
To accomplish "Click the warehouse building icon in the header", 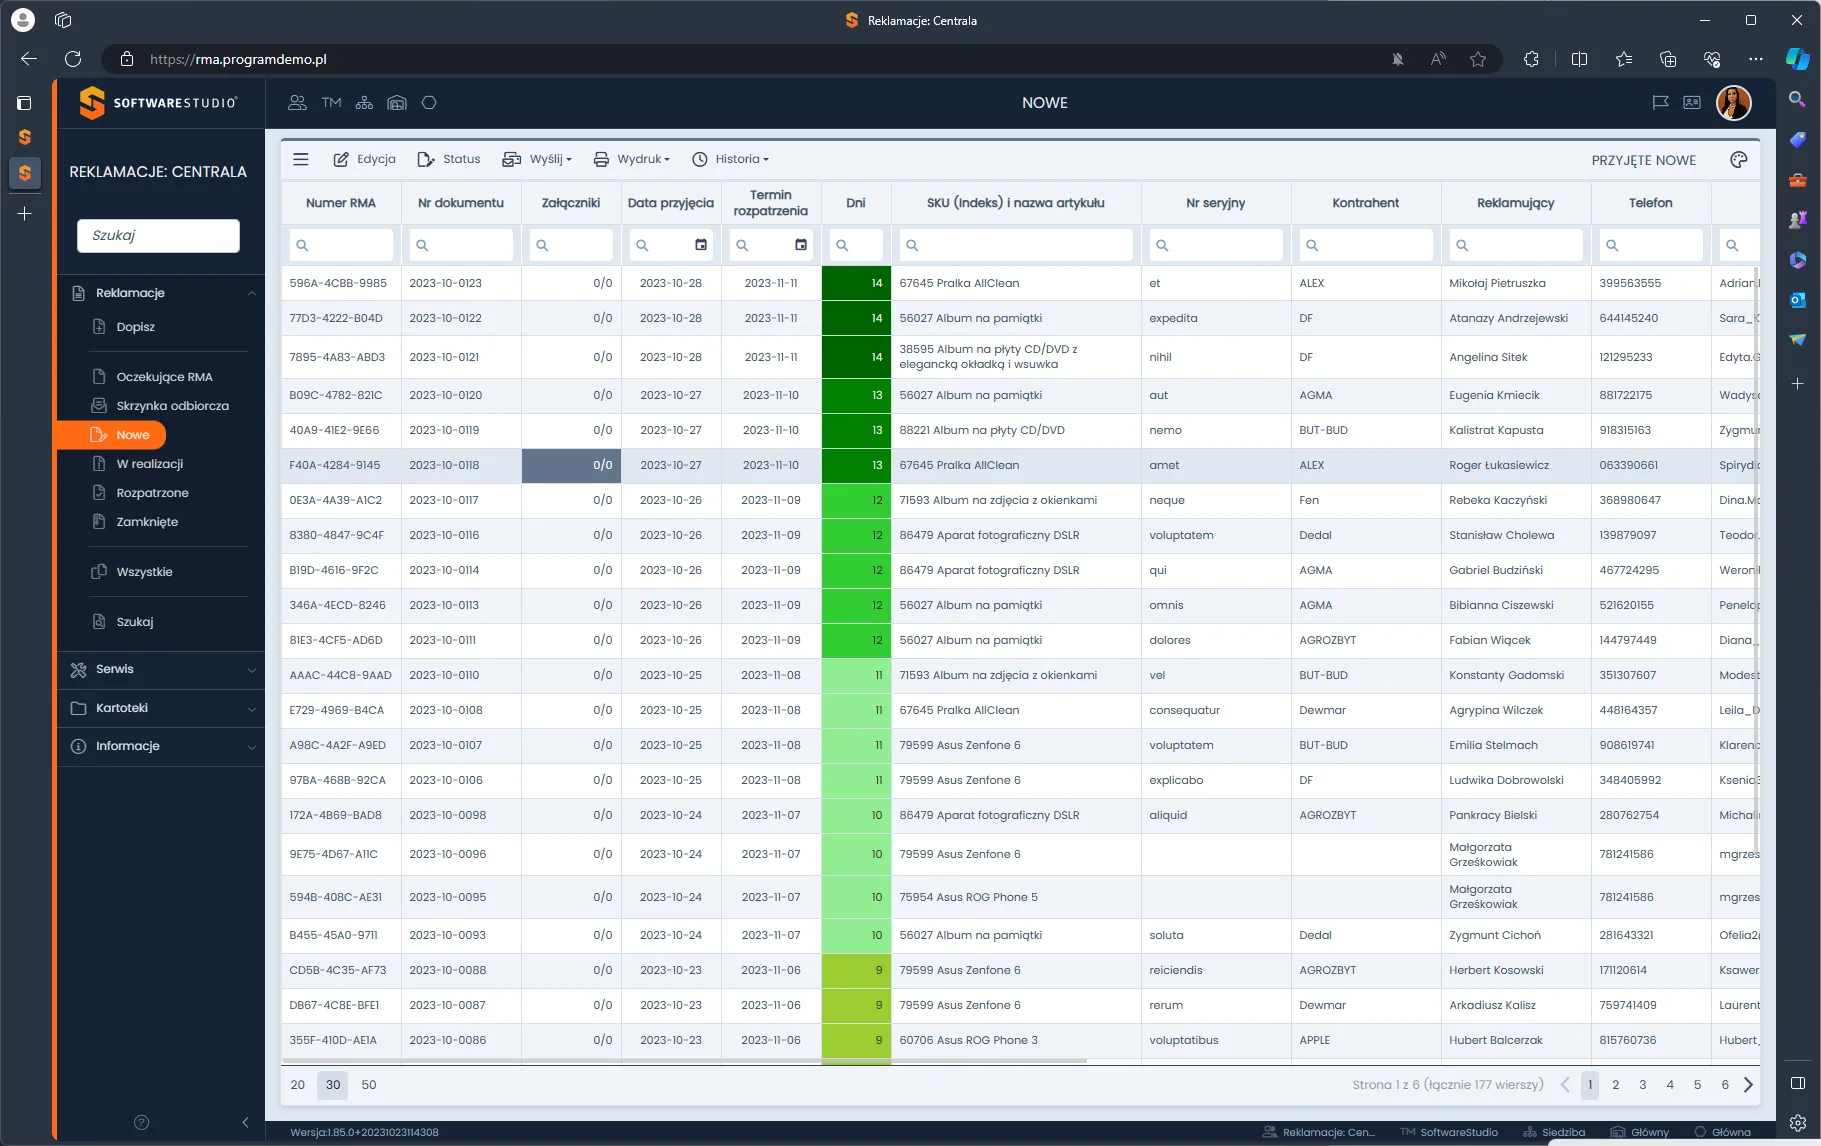I will pyautogui.click(x=397, y=103).
